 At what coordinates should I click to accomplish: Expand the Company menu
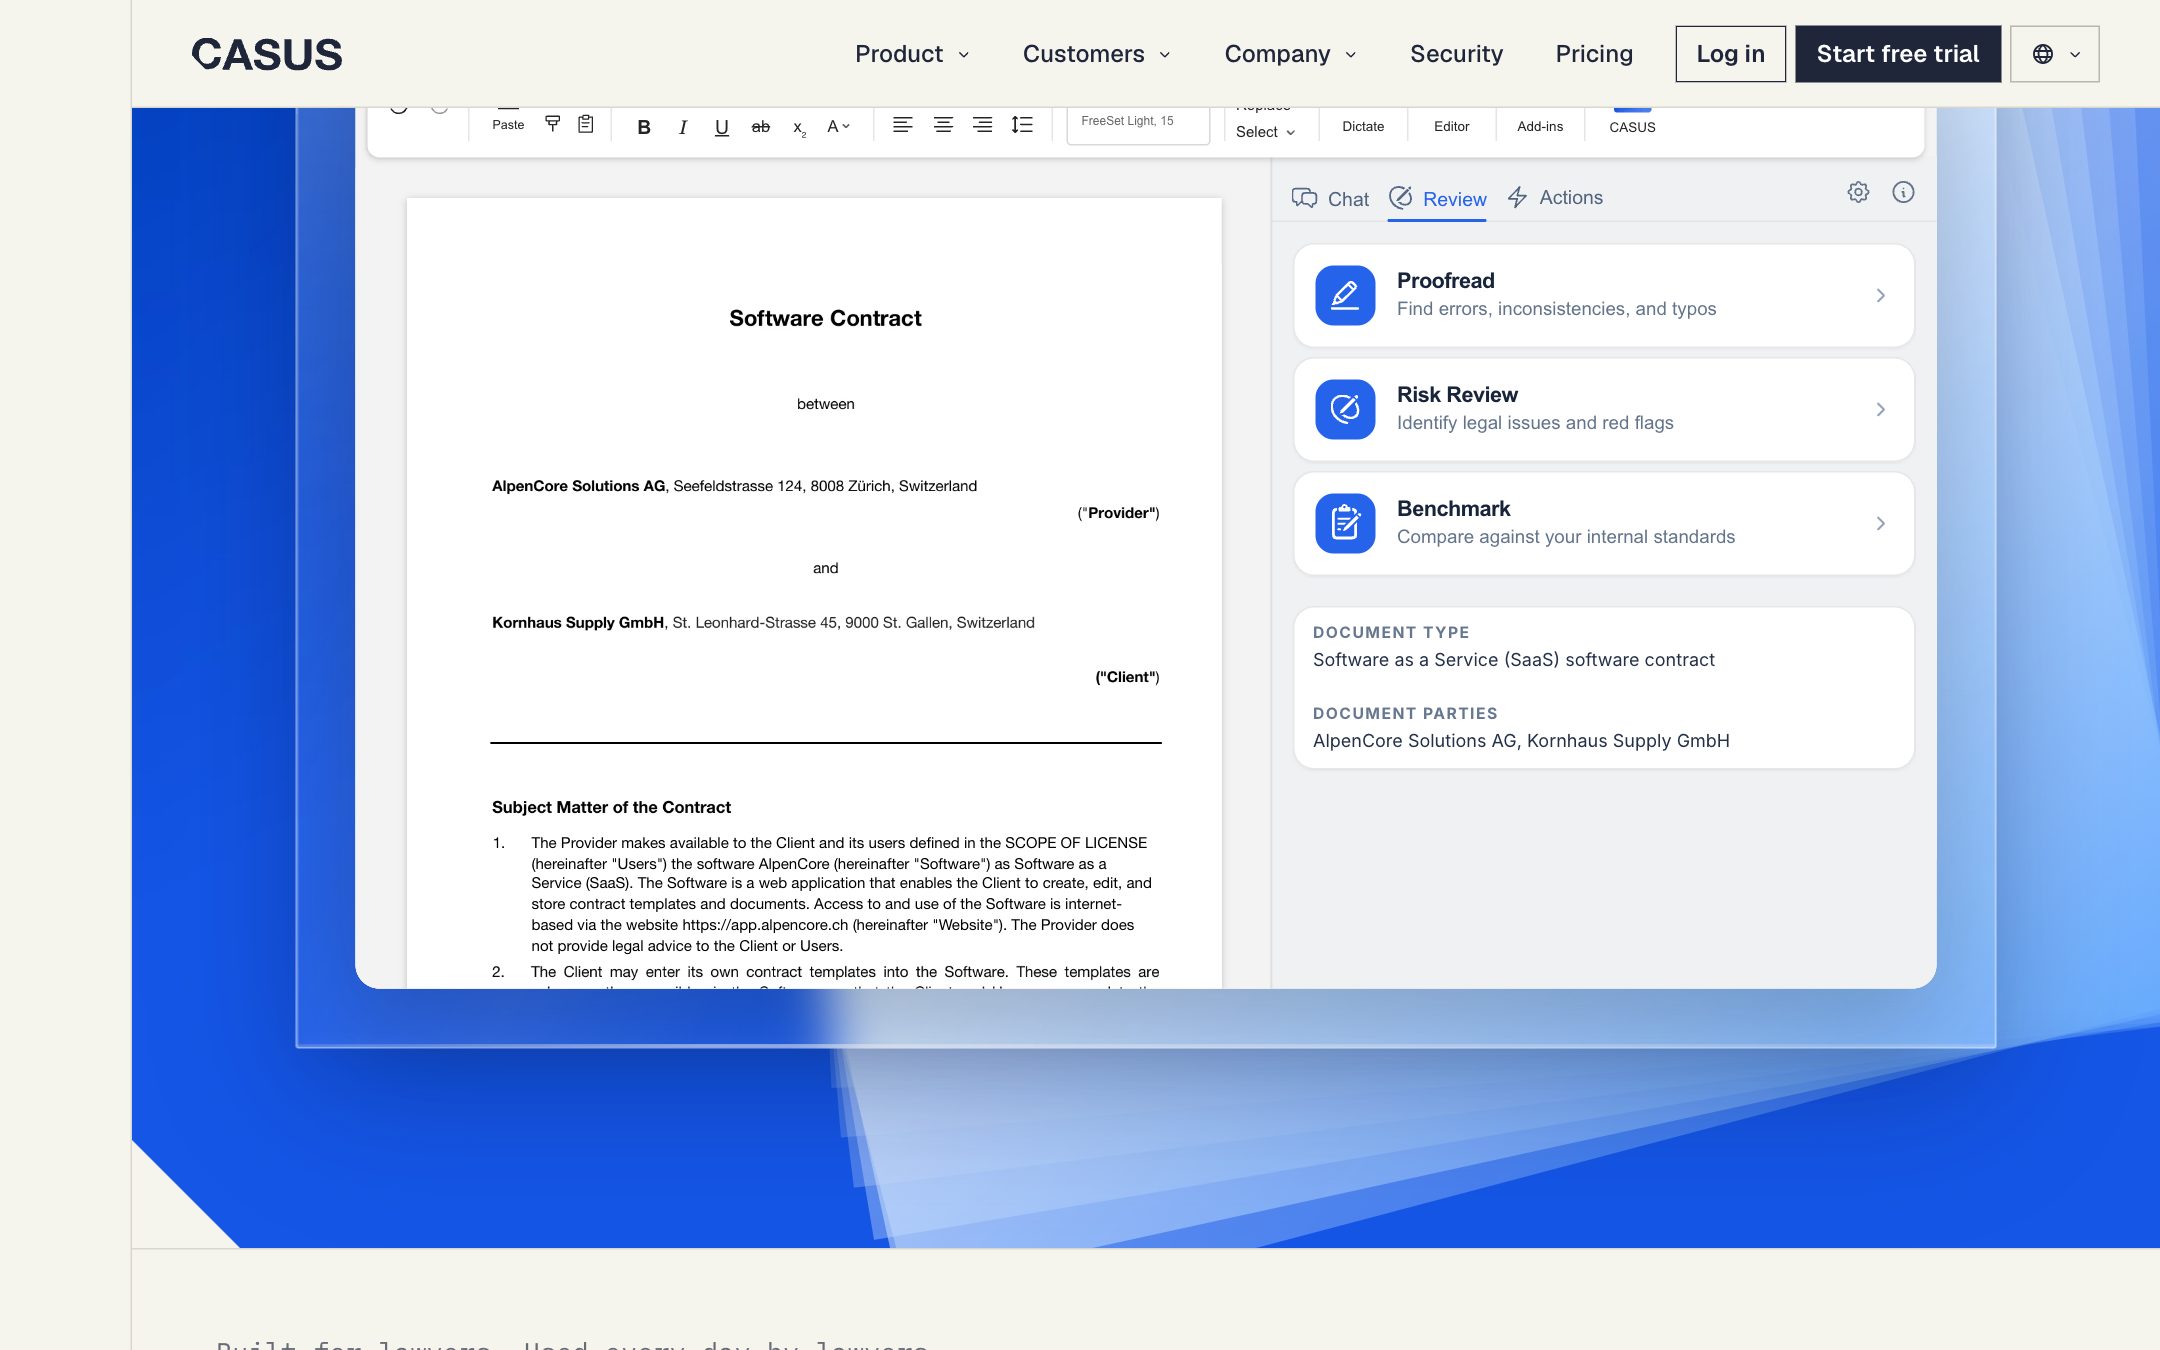tap(1290, 54)
